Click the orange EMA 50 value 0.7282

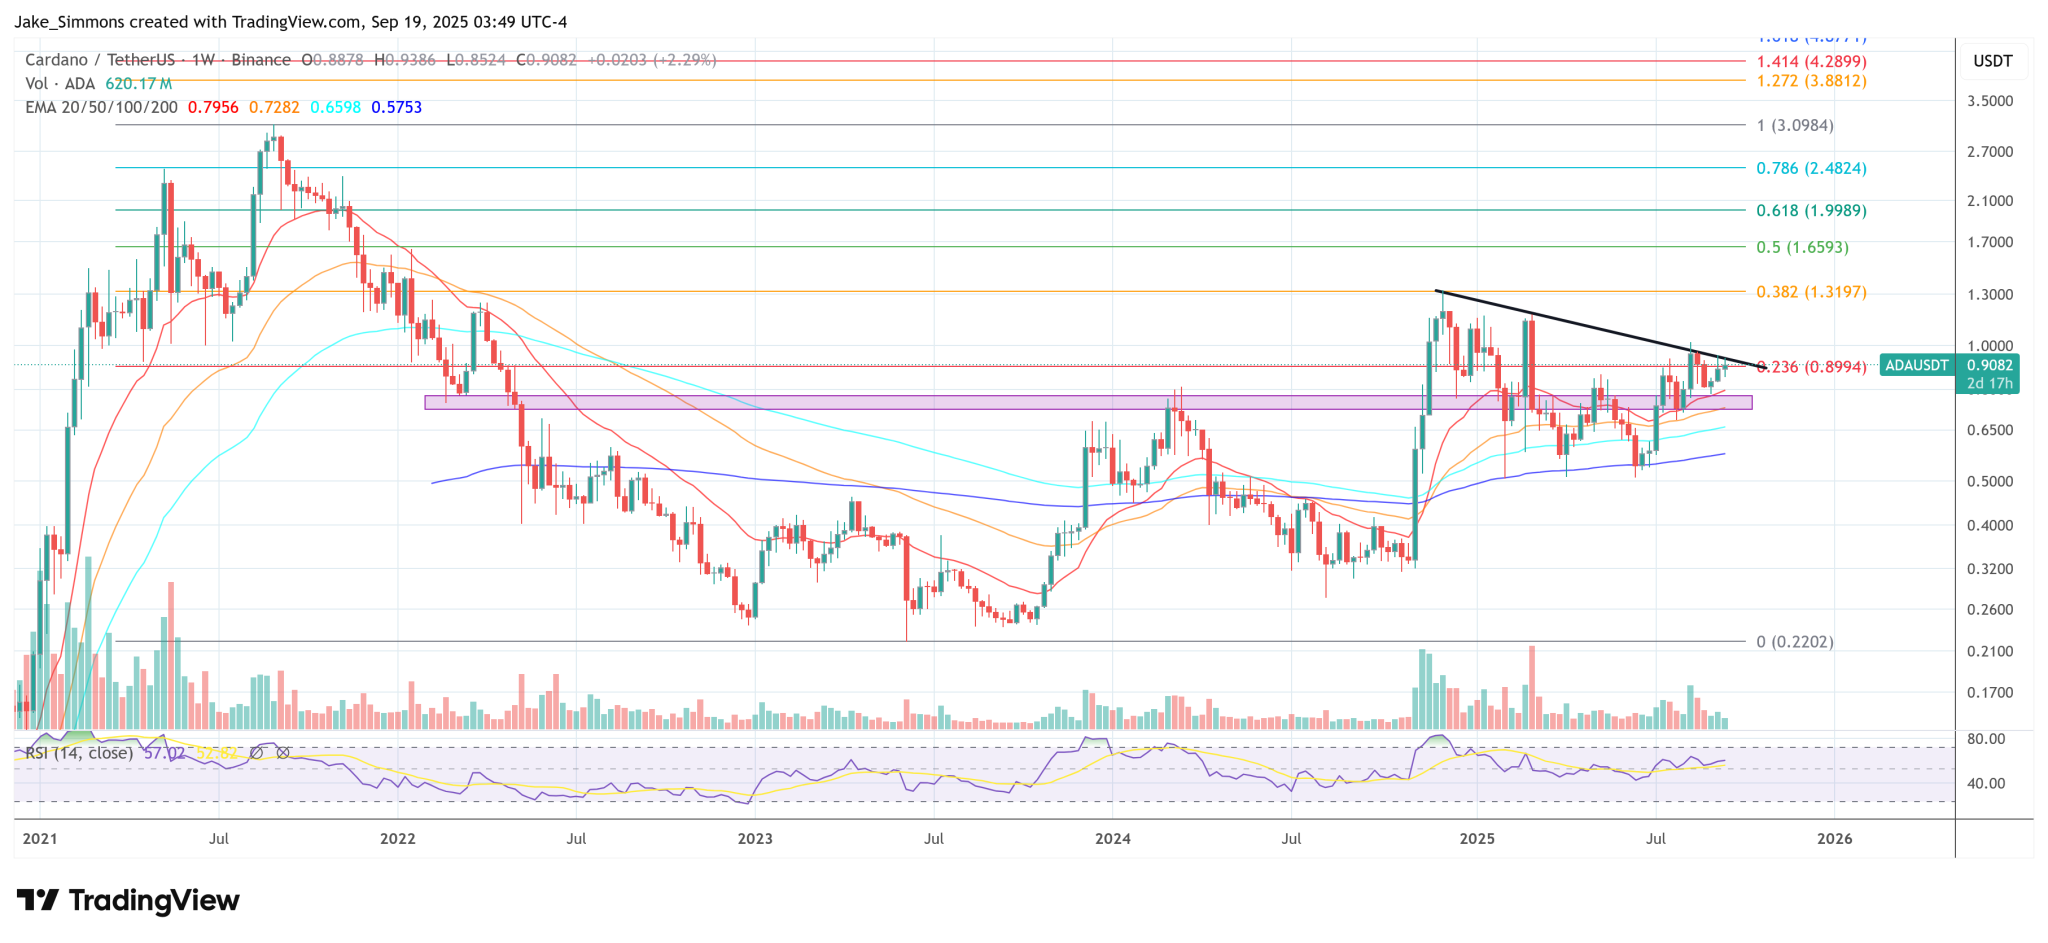tap(274, 107)
